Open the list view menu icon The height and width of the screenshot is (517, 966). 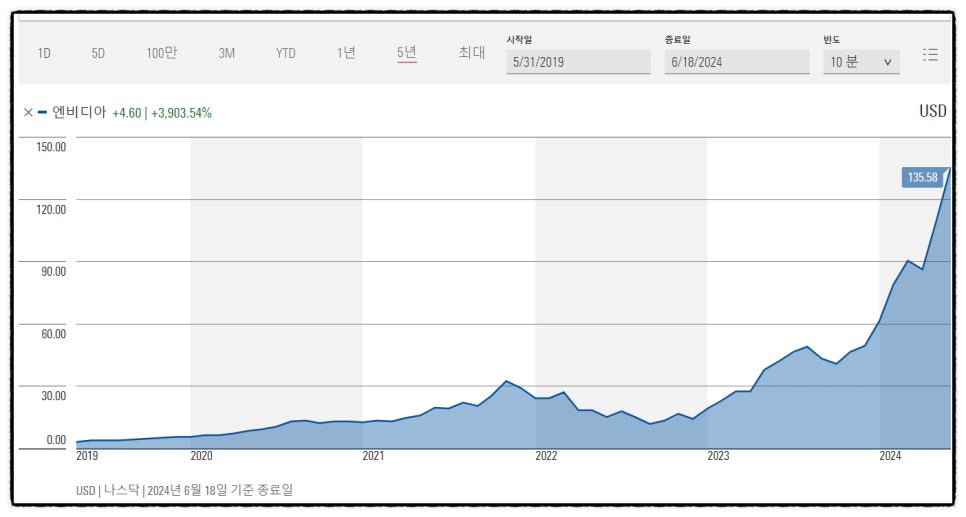point(930,54)
